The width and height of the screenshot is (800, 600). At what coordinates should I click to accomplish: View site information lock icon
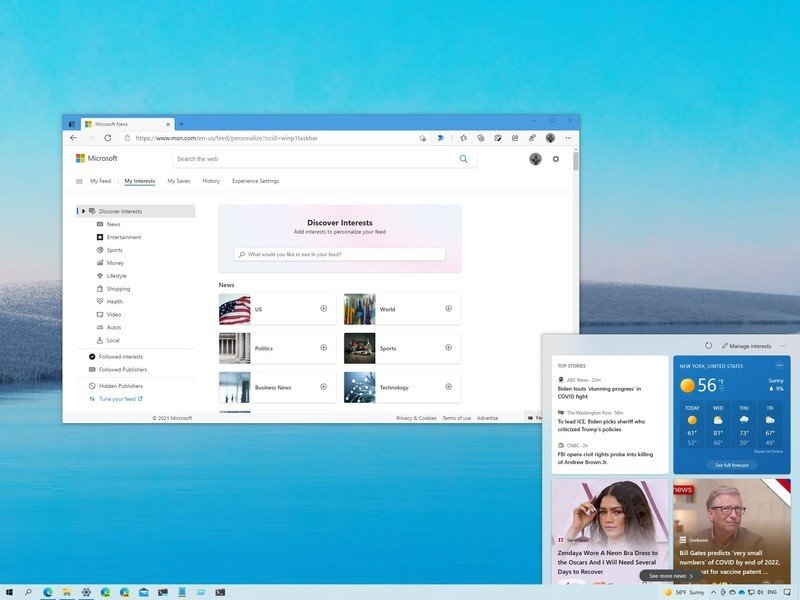(127, 138)
